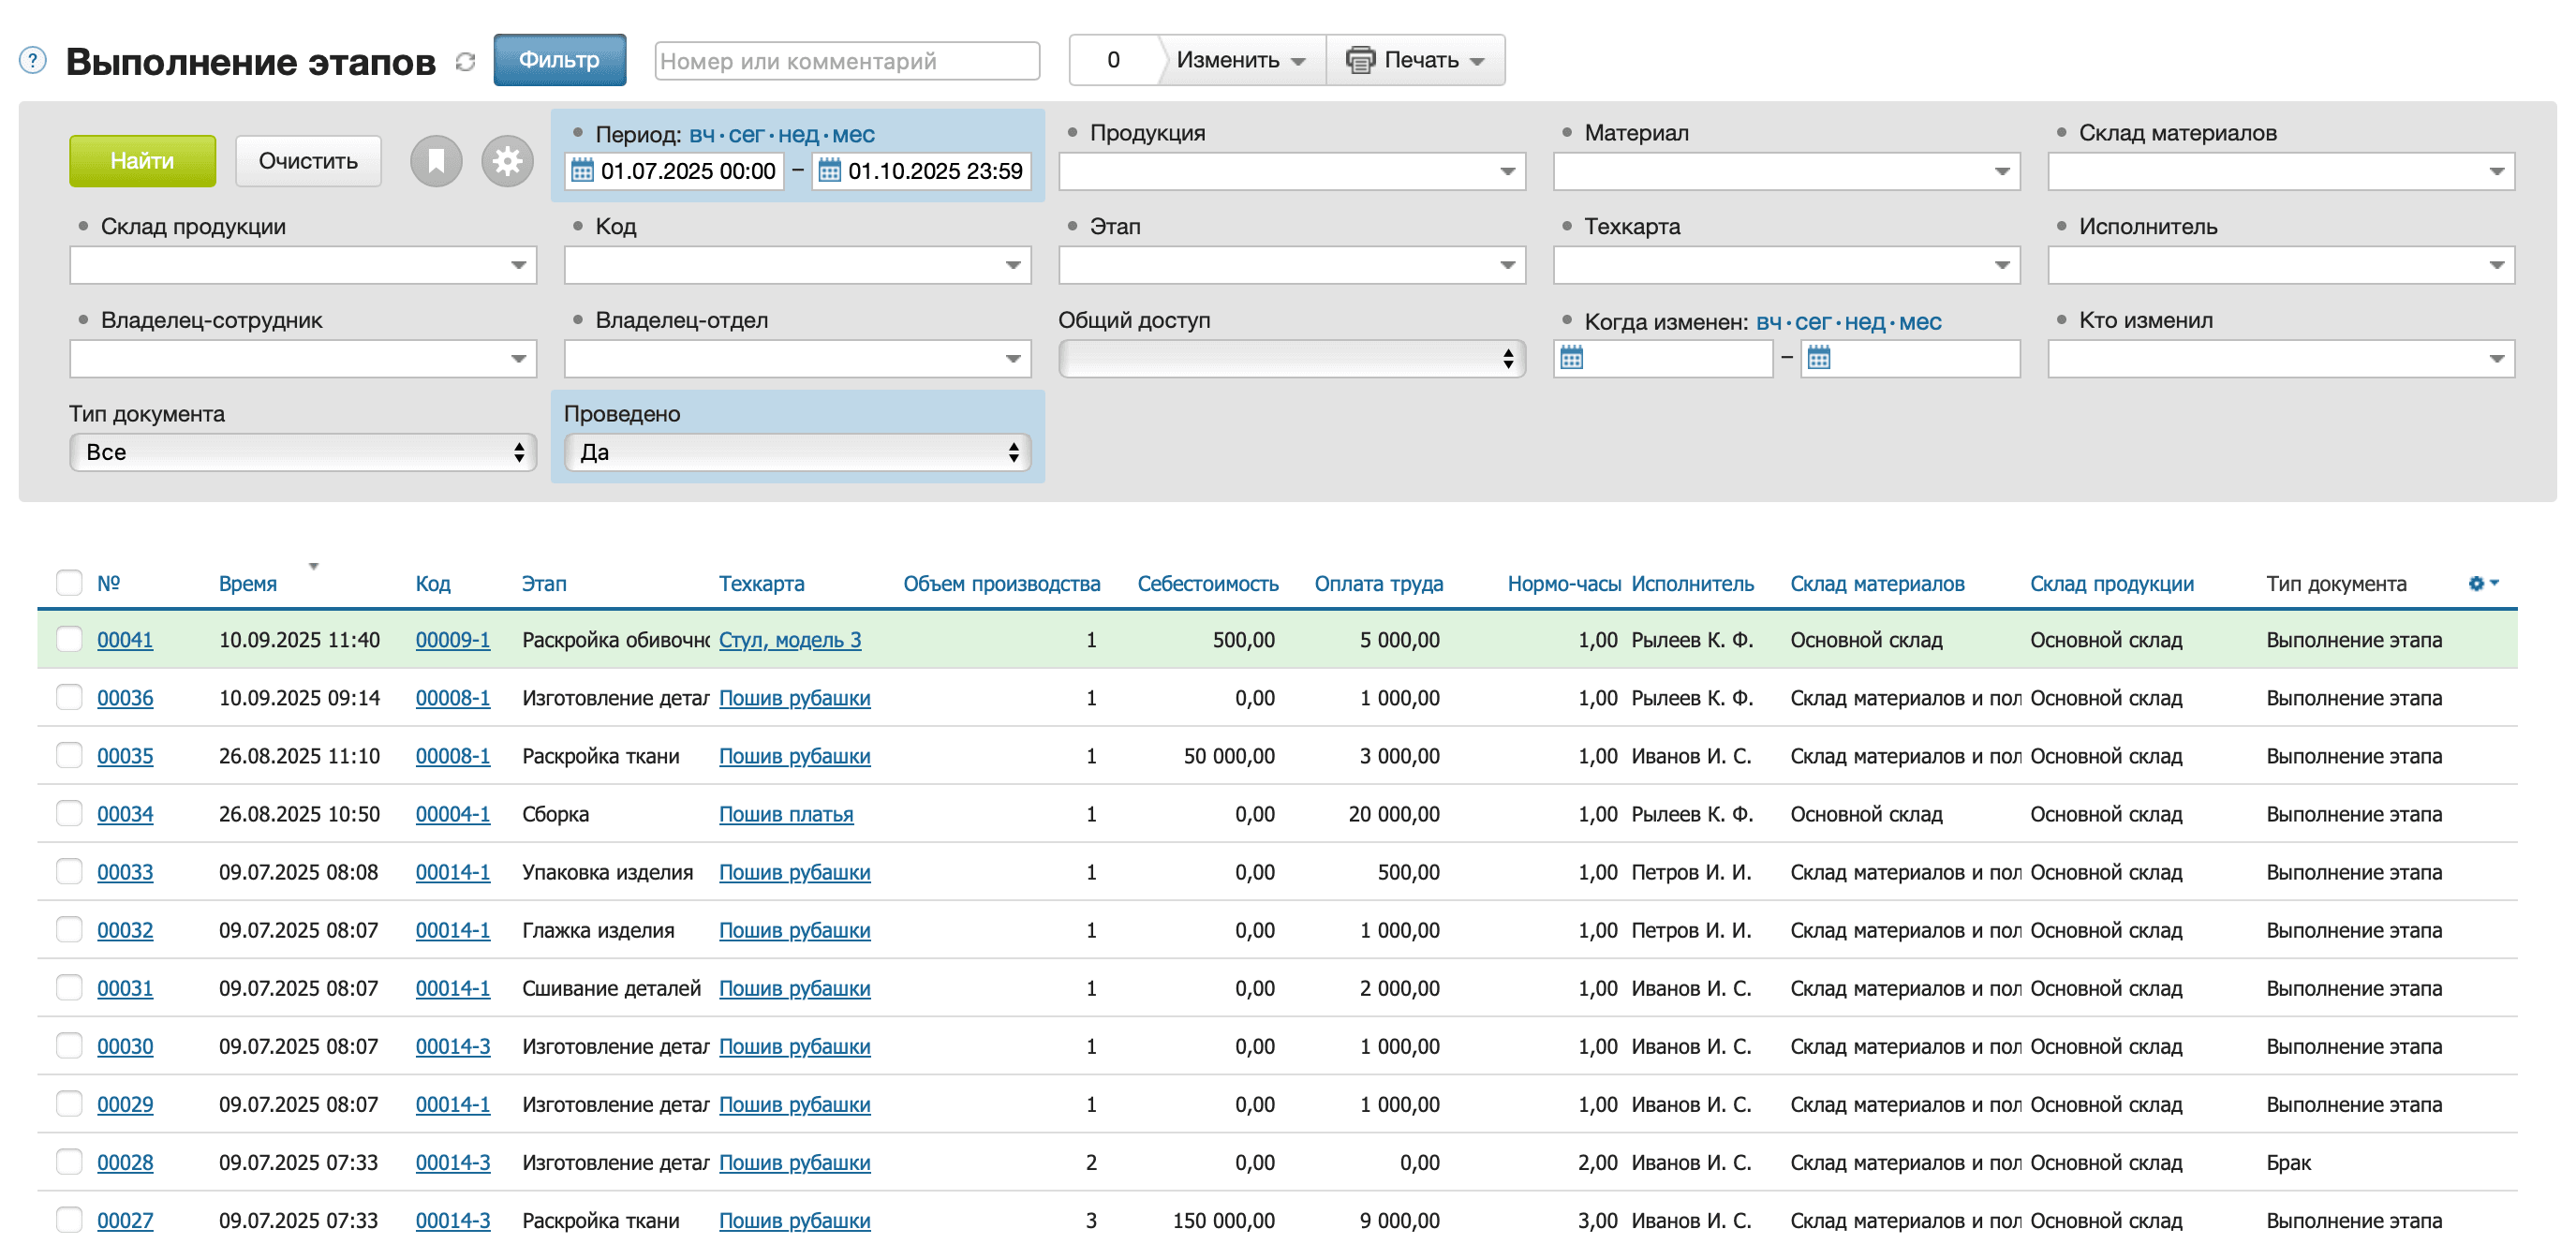Toggle the select-all checkbox in table header
Viewport: 2576px width, 1244px height.
(x=69, y=583)
